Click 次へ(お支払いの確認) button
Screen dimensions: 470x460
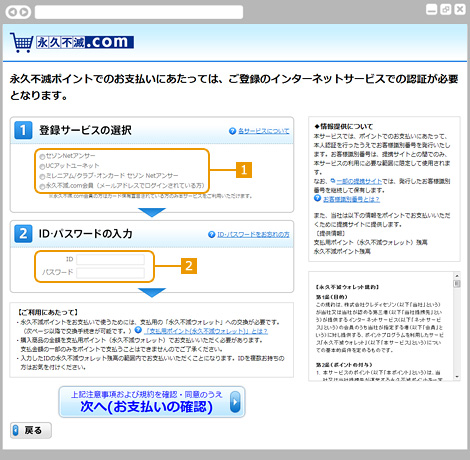pyautogui.click(x=152, y=402)
